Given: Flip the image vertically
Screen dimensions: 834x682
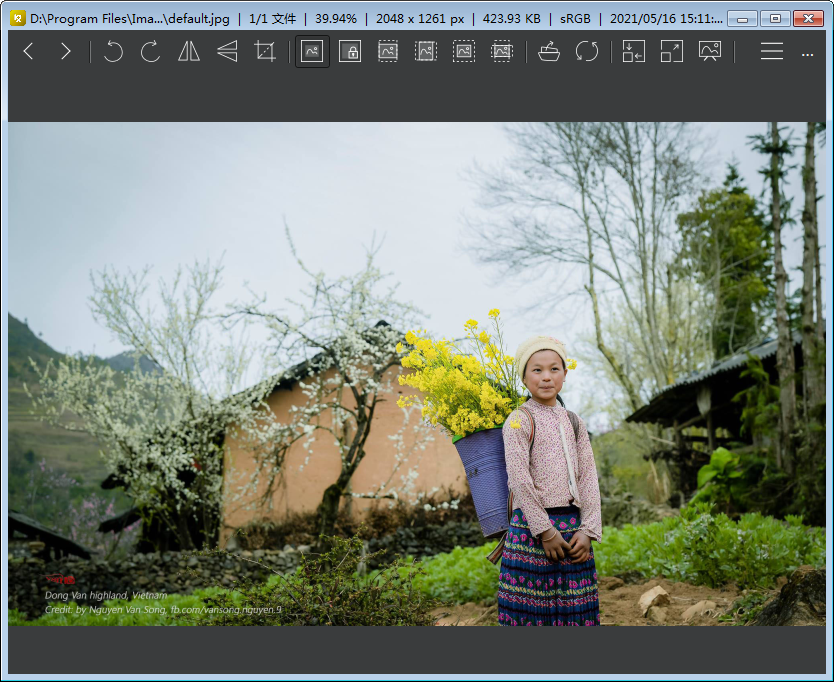Looking at the screenshot, I should coord(227,52).
